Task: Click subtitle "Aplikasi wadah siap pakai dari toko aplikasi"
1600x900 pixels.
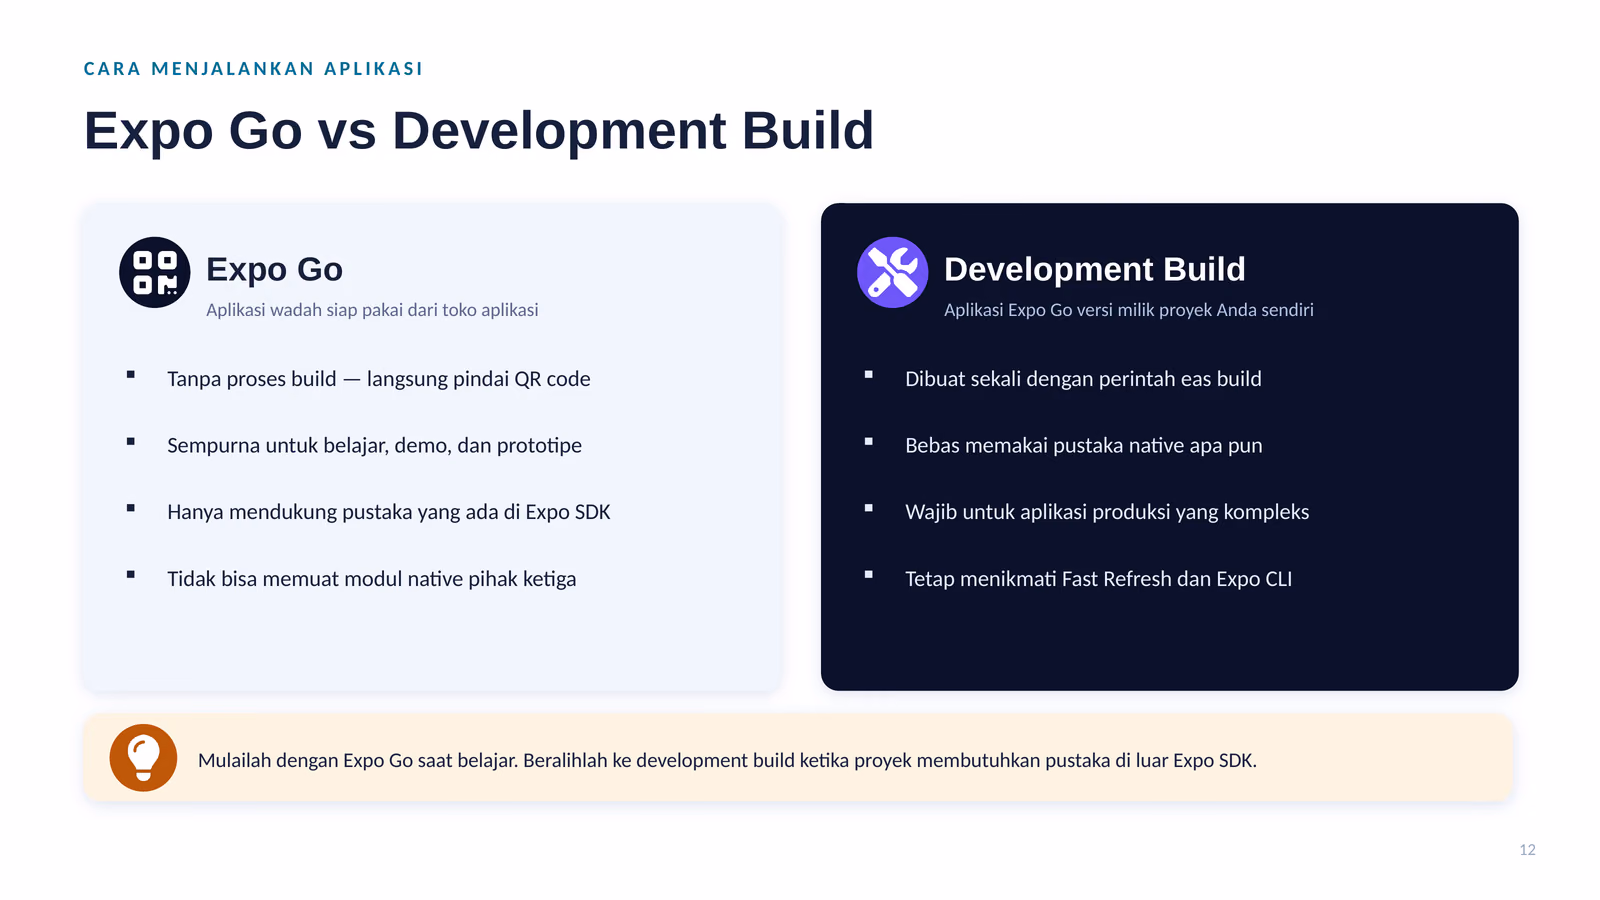Action: point(372,310)
